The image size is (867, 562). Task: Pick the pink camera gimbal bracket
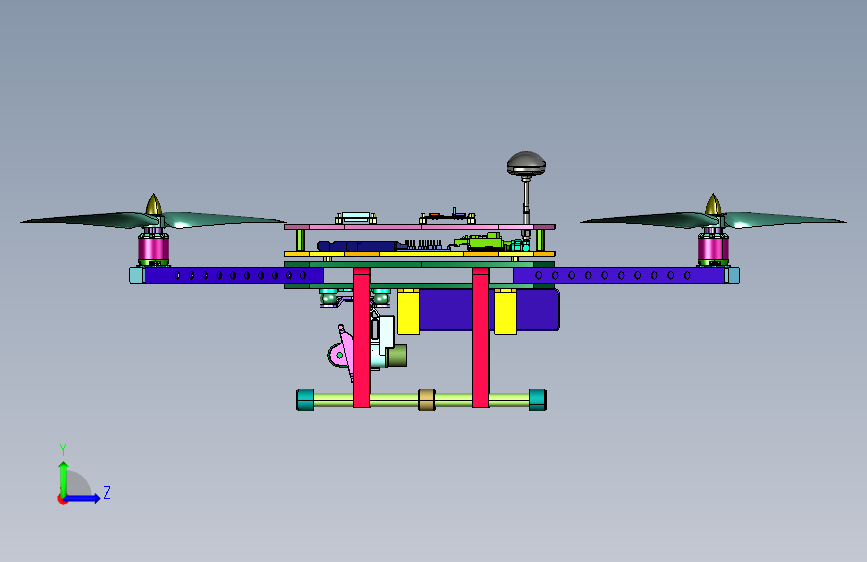pos(346,352)
